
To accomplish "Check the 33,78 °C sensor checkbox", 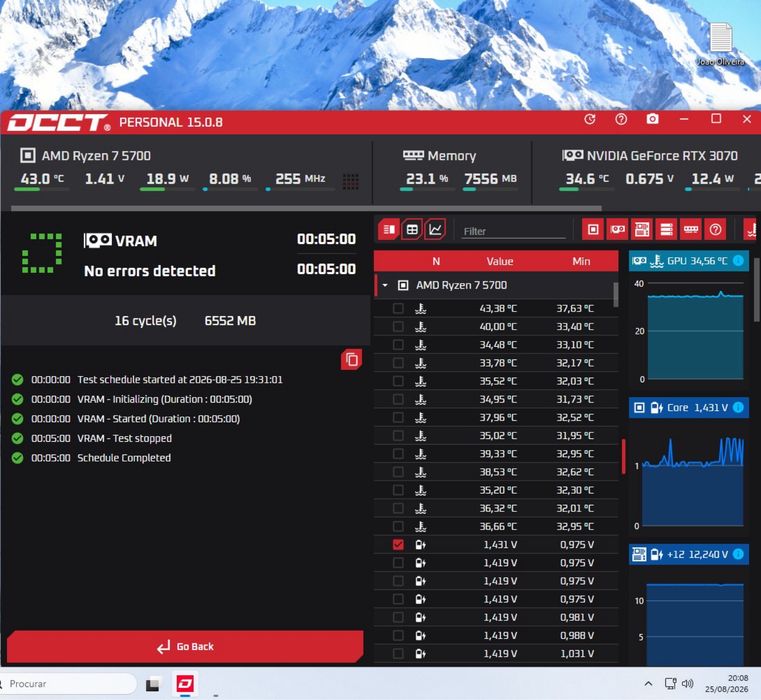I will coord(398,363).
